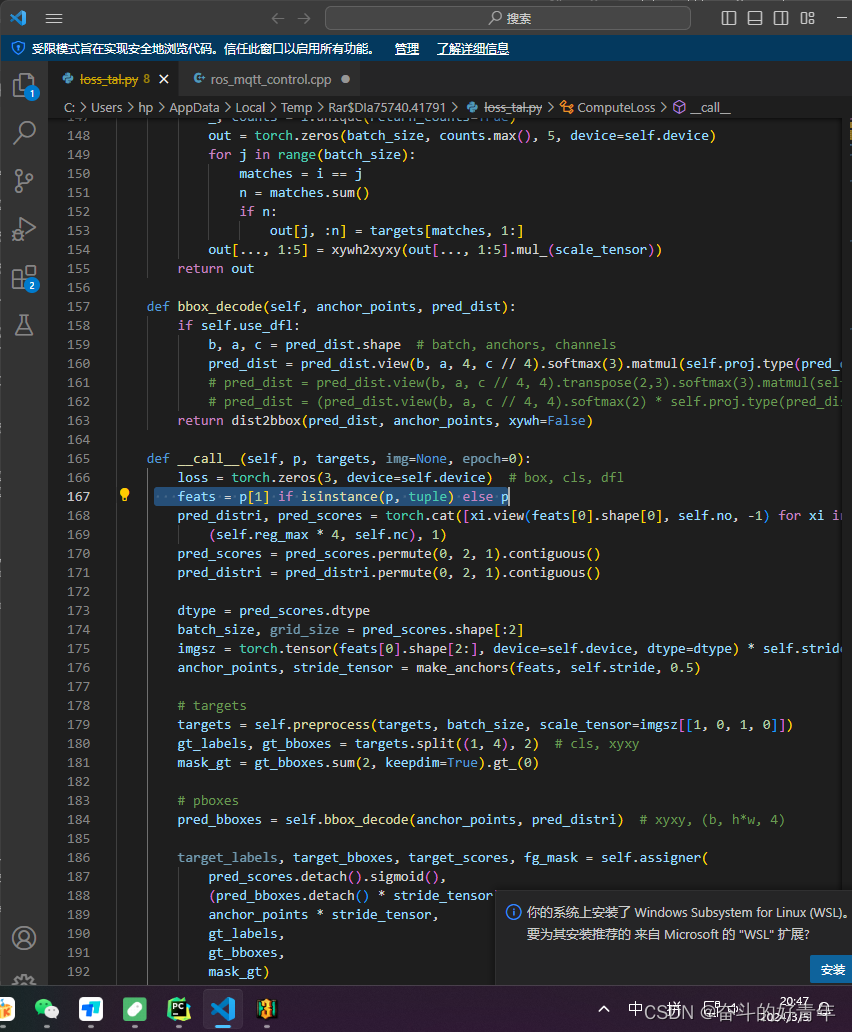Toggle the bottom panel layout icon

point(755,18)
